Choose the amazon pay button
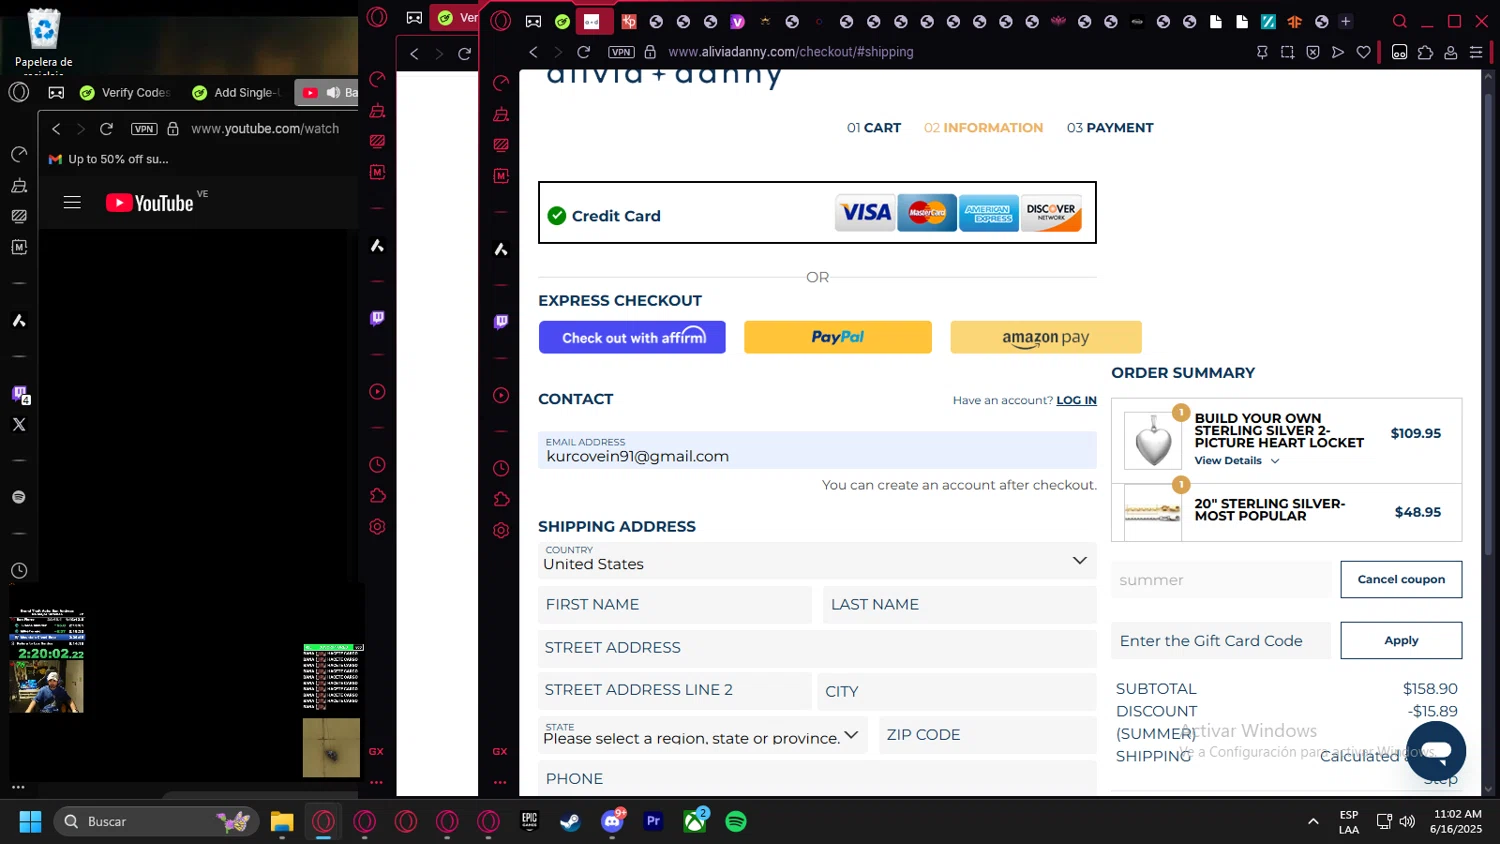Image resolution: width=1500 pixels, height=844 pixels. (1046, 337)
